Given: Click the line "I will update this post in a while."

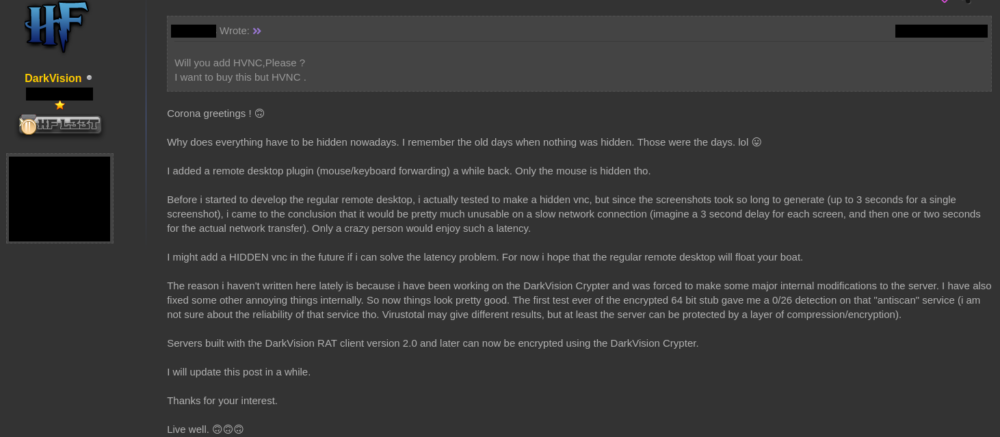Looking at the screenshot, I should [x=239, y=372].
